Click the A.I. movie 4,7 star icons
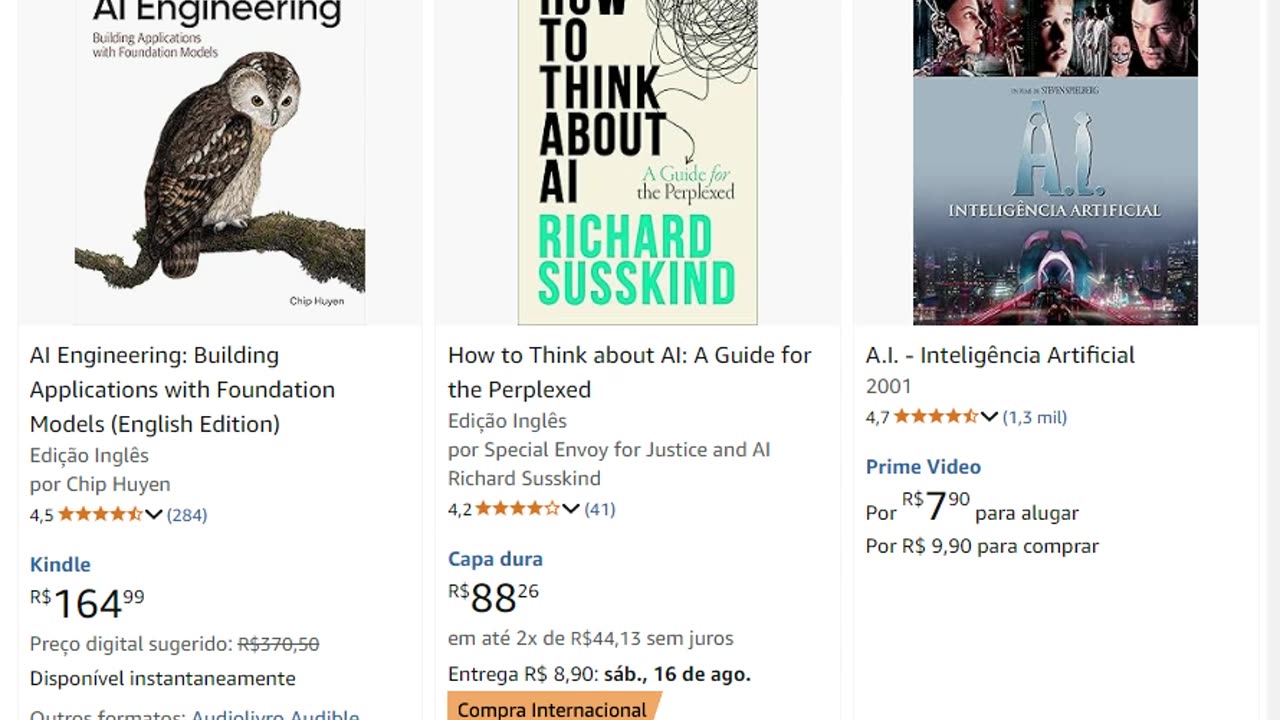Screen dimensions: 1280x720 935,417
